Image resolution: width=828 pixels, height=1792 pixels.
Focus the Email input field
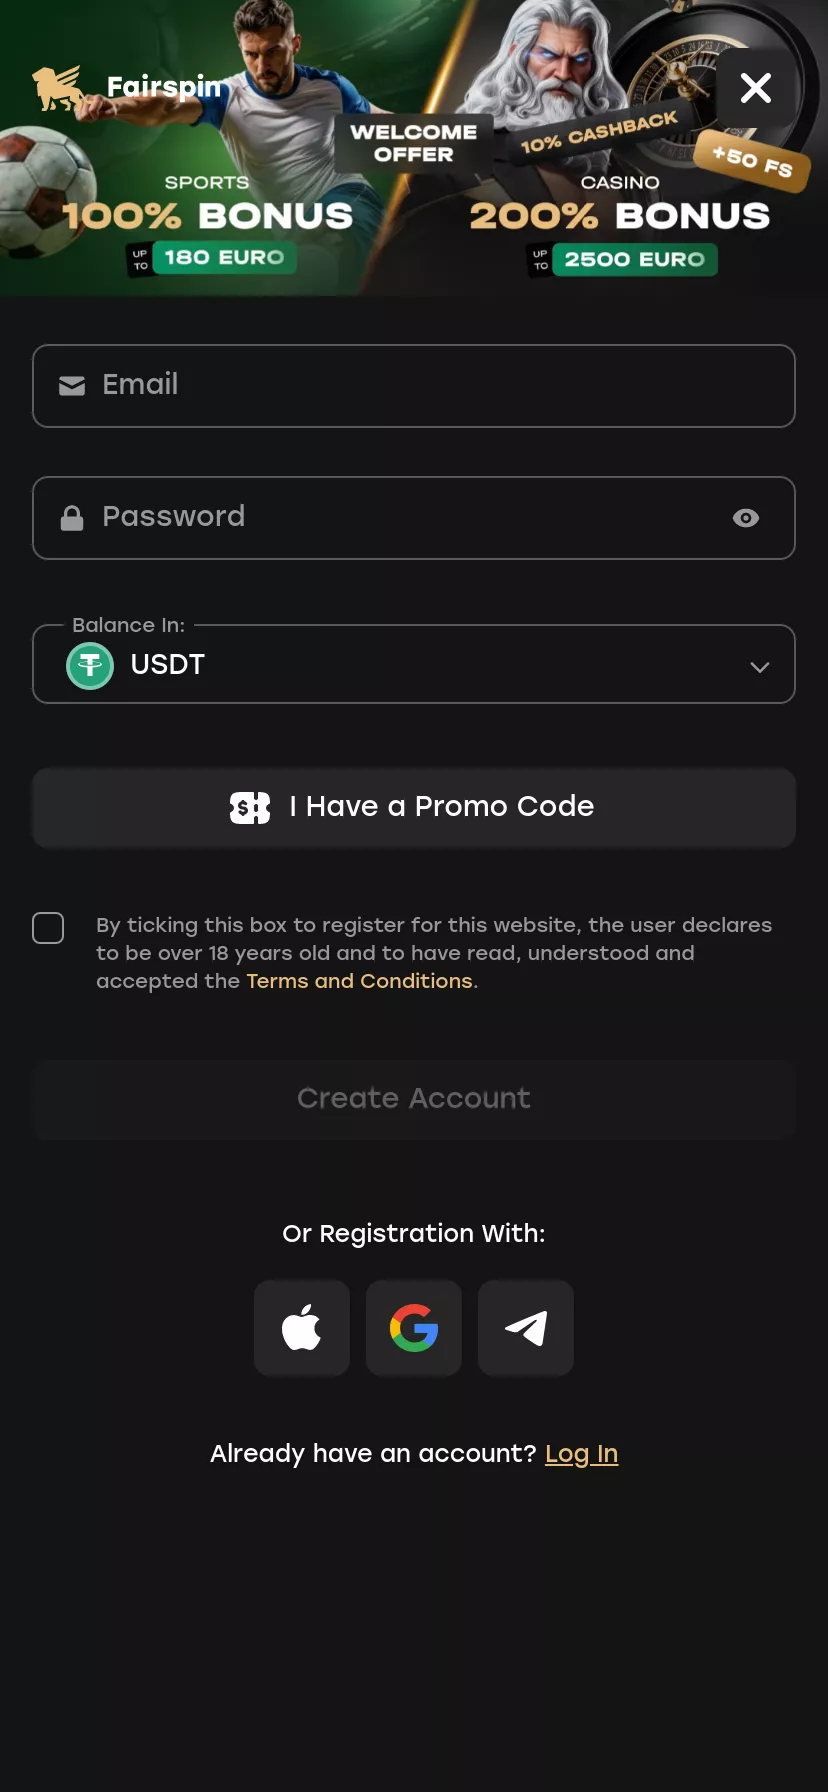414,386
